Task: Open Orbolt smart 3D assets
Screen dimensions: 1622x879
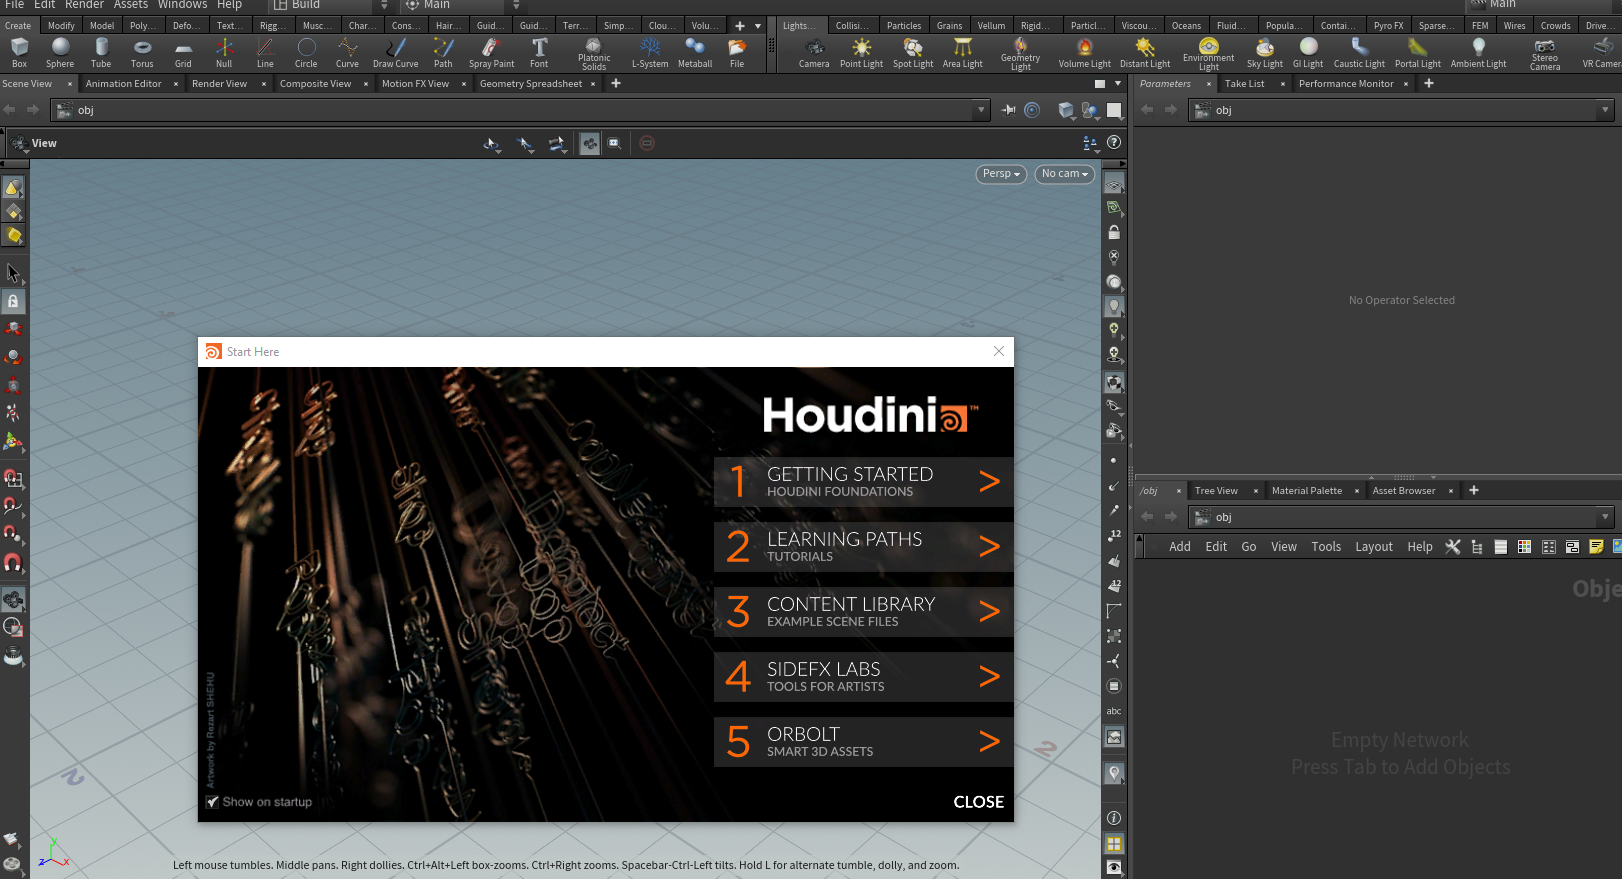Action: click(x=864, y=742)
